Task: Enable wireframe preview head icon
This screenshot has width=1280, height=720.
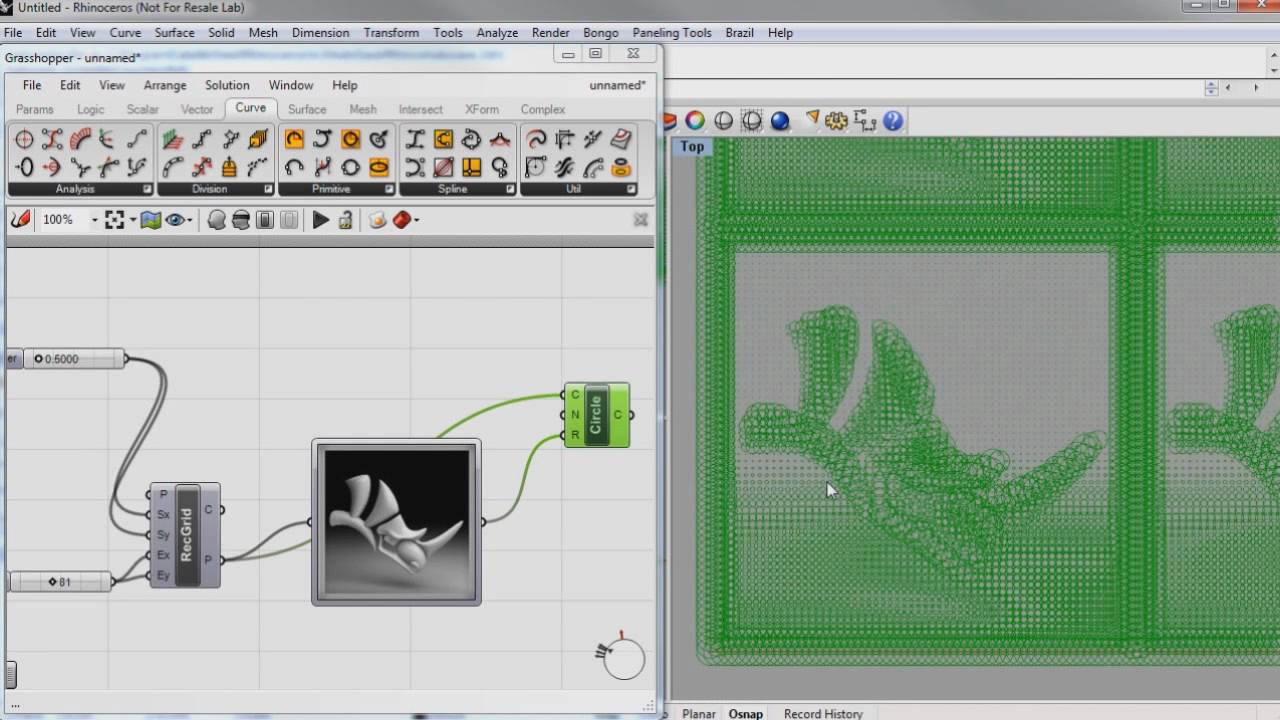Action: [x=241, y=219]
